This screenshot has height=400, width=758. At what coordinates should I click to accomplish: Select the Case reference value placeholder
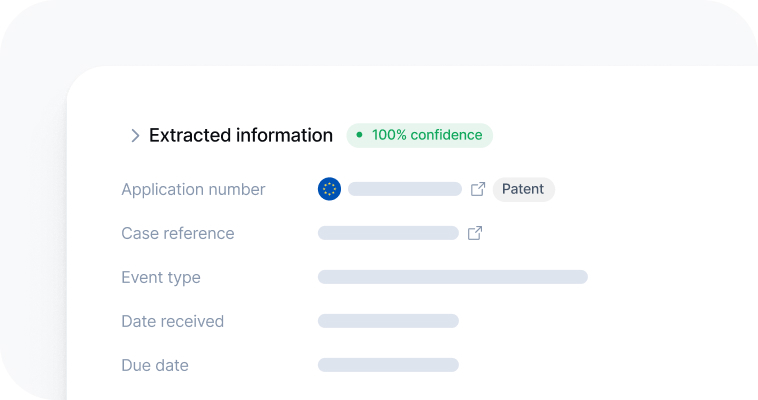[x=388, y=233]
